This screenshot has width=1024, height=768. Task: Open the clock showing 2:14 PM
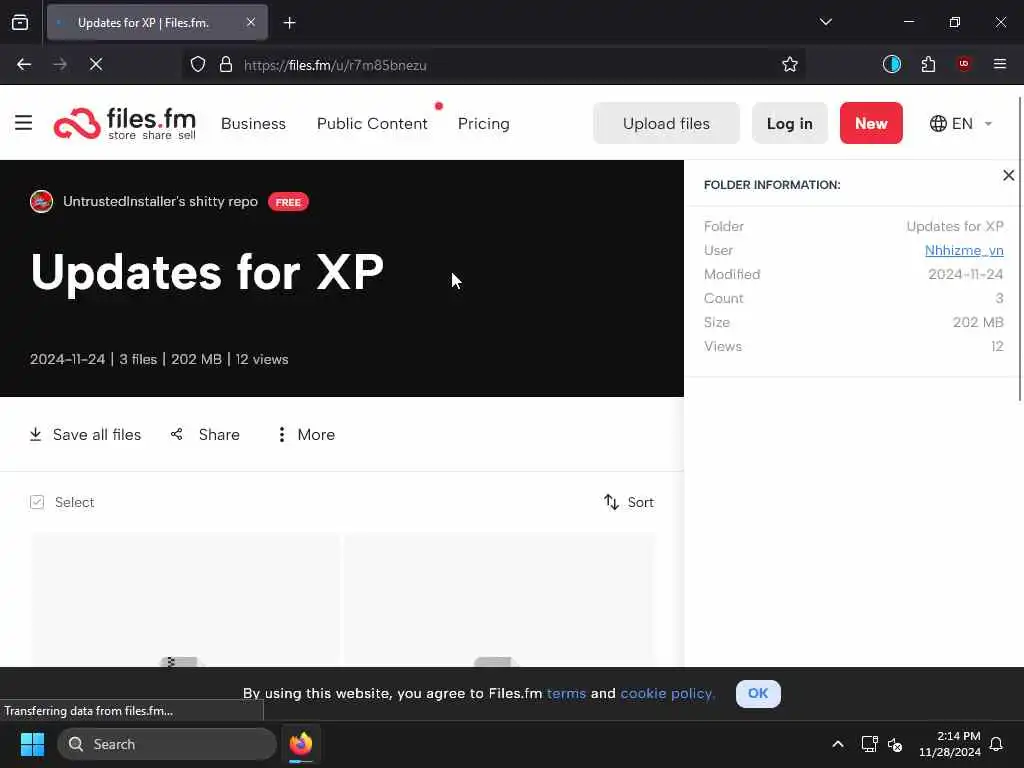pyautogui.click(x=950, y=744)
